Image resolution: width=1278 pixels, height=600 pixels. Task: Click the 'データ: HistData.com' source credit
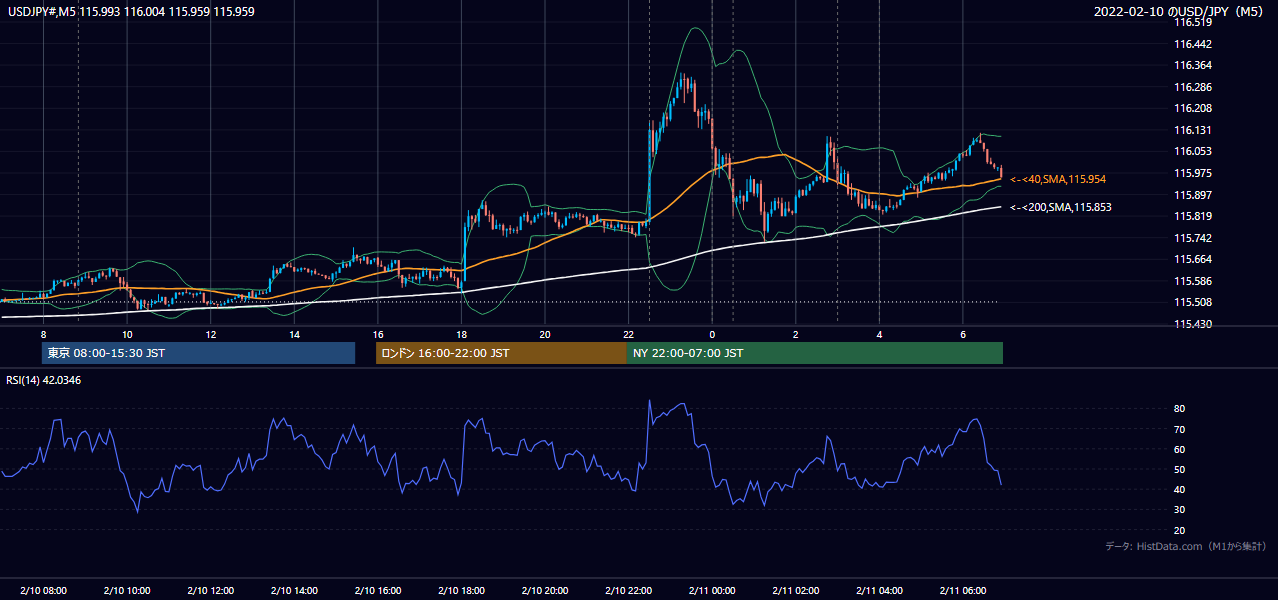pyautogui.click(x=1185, y=546)
